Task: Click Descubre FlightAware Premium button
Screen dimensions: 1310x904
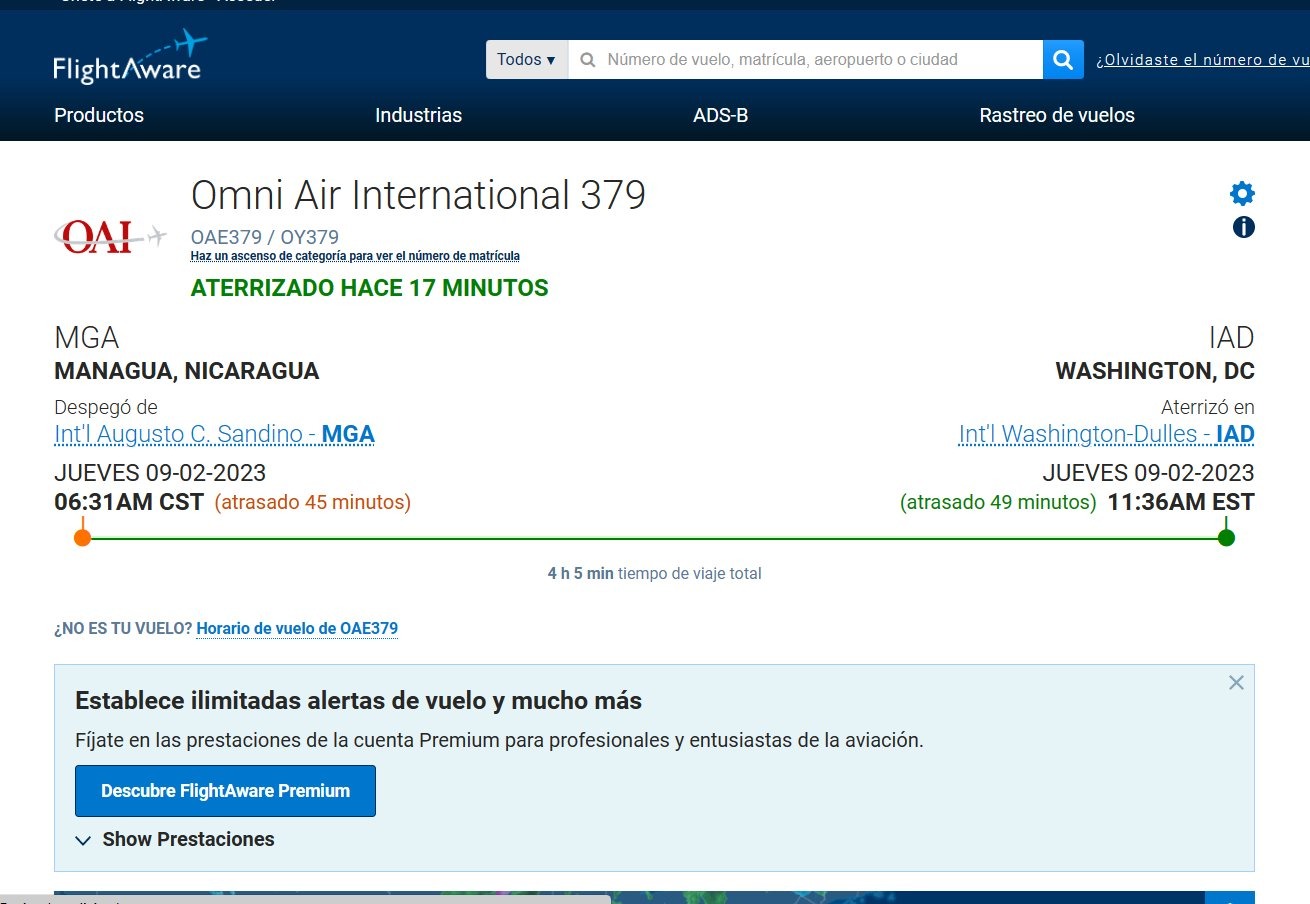Action: click(225, 791)
